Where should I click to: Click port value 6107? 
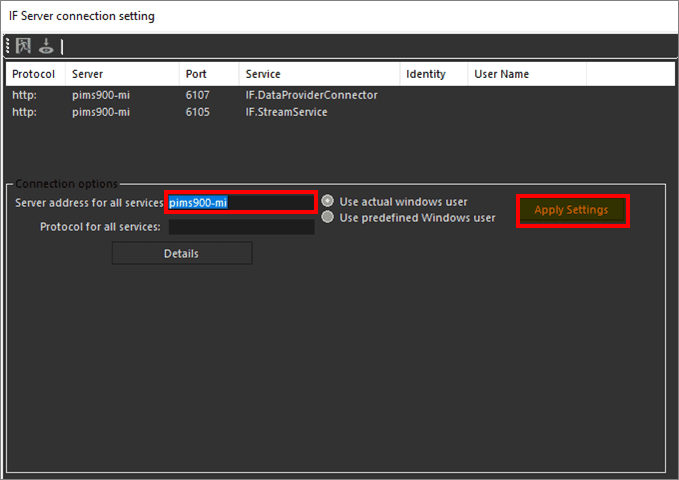197,95
